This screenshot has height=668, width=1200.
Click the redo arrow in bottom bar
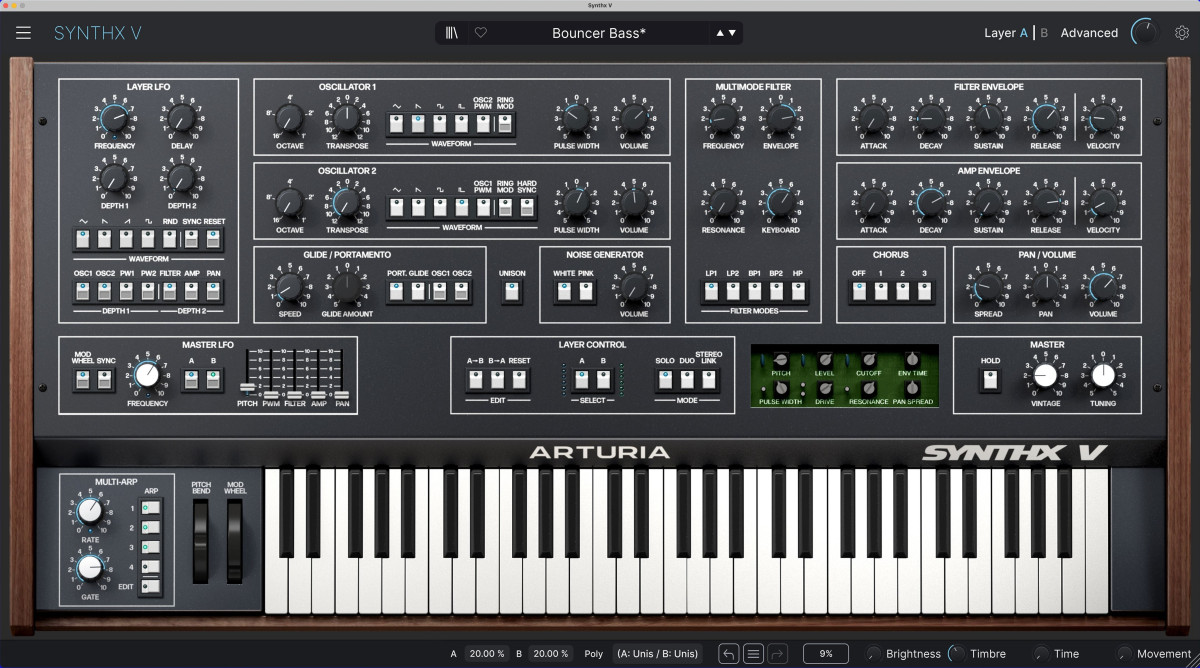pyautogui.click(x=778, y=654)
